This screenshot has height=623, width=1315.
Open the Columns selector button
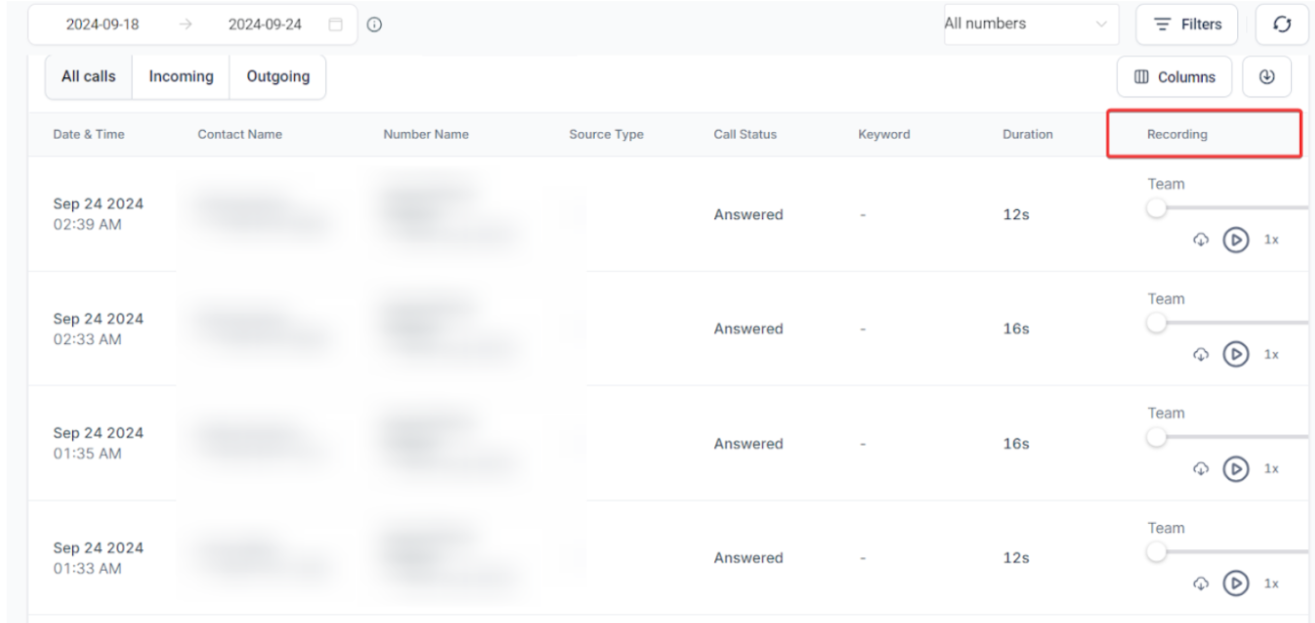(1174, 77)
